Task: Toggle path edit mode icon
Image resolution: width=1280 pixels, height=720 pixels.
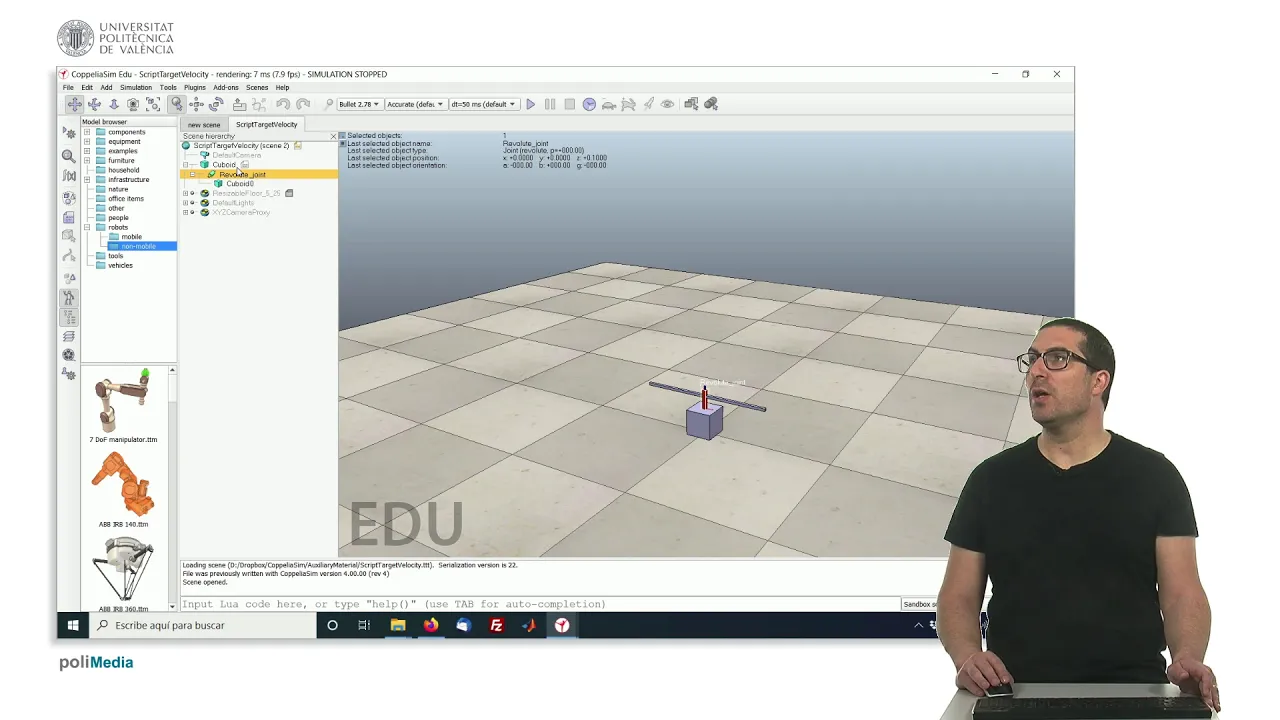Action: (x=69, y=257)
